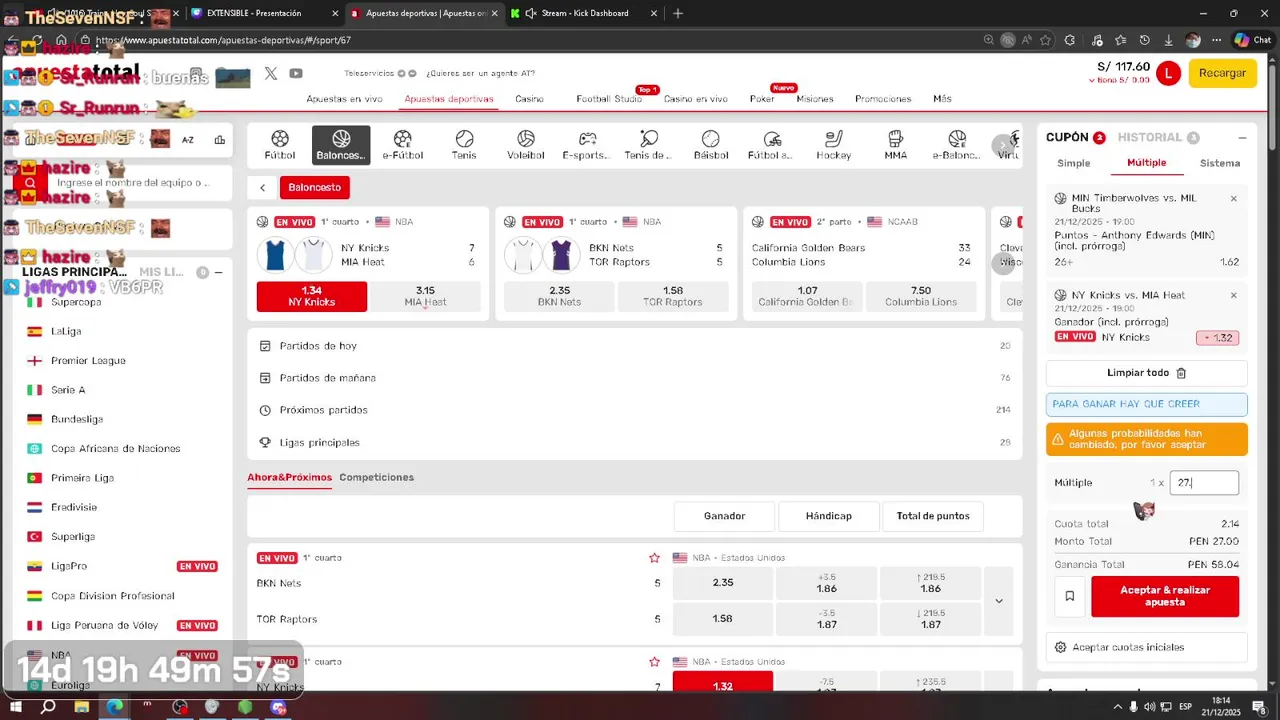Switch to Simple bet type tab
The height and width of the screenshot is (720, 1280).
(1074, 163)
